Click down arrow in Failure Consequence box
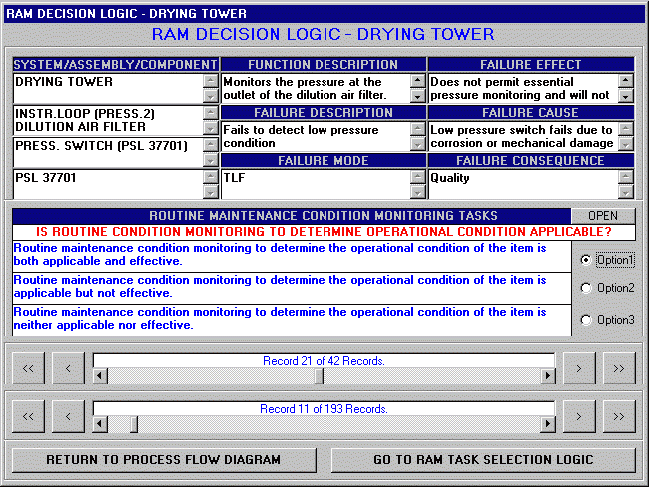Image resolution: width=649 pixels, height=487 pixels. click(626, 192)
